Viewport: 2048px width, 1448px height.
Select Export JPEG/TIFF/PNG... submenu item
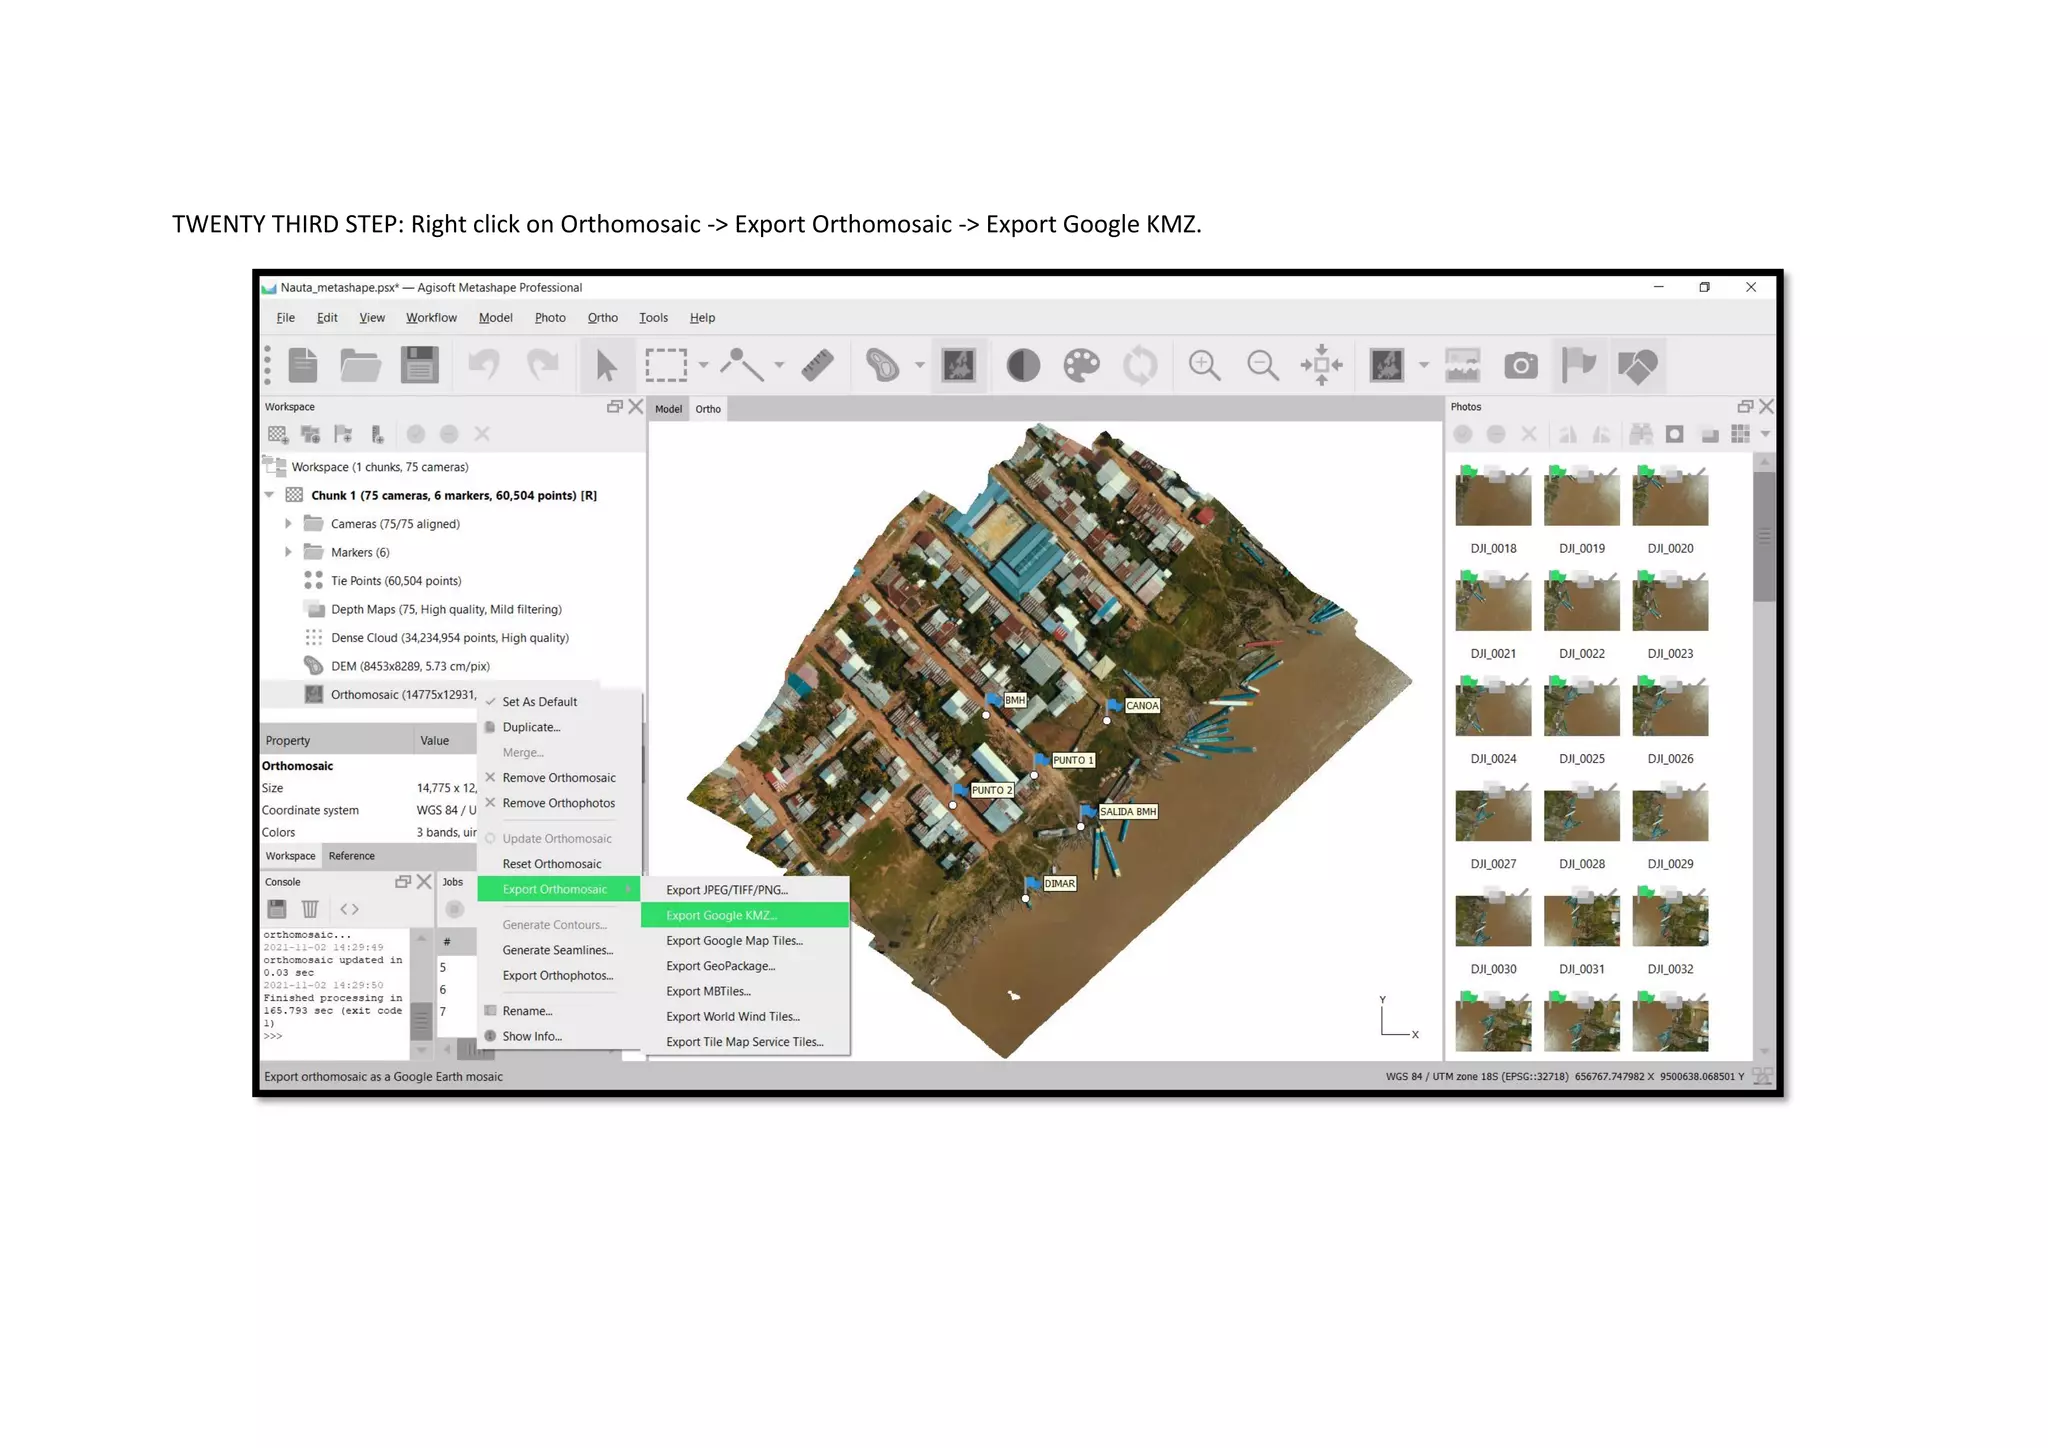(745, 890)
